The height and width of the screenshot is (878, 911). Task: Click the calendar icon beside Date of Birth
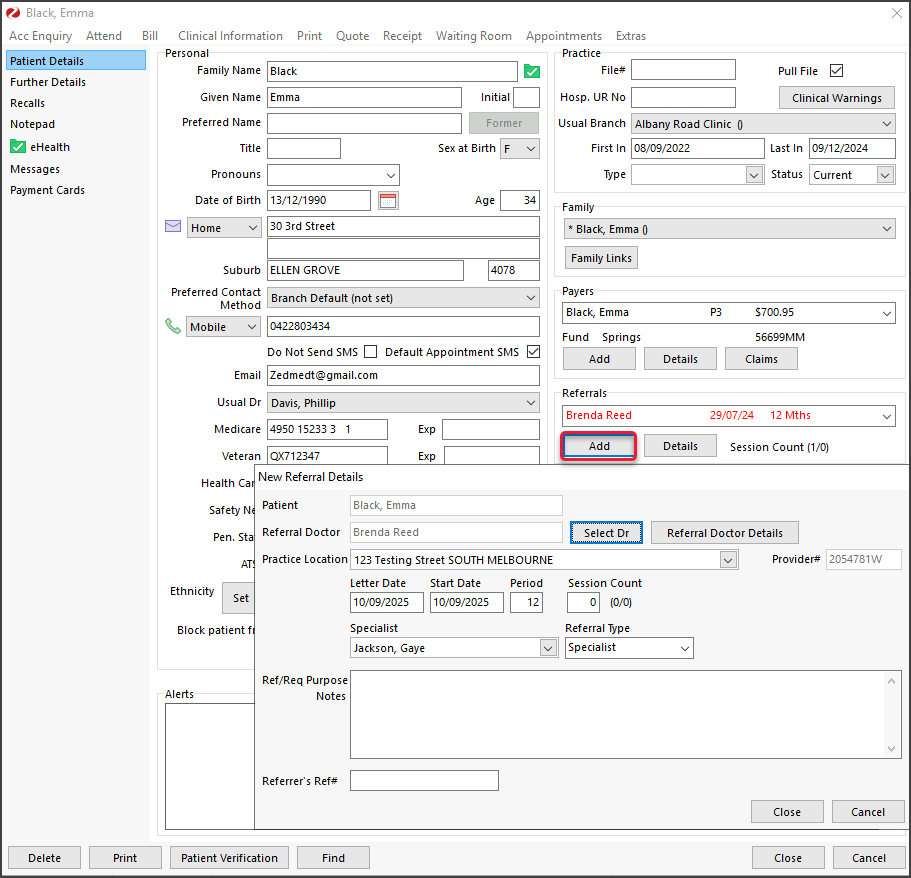coord(388,200)
